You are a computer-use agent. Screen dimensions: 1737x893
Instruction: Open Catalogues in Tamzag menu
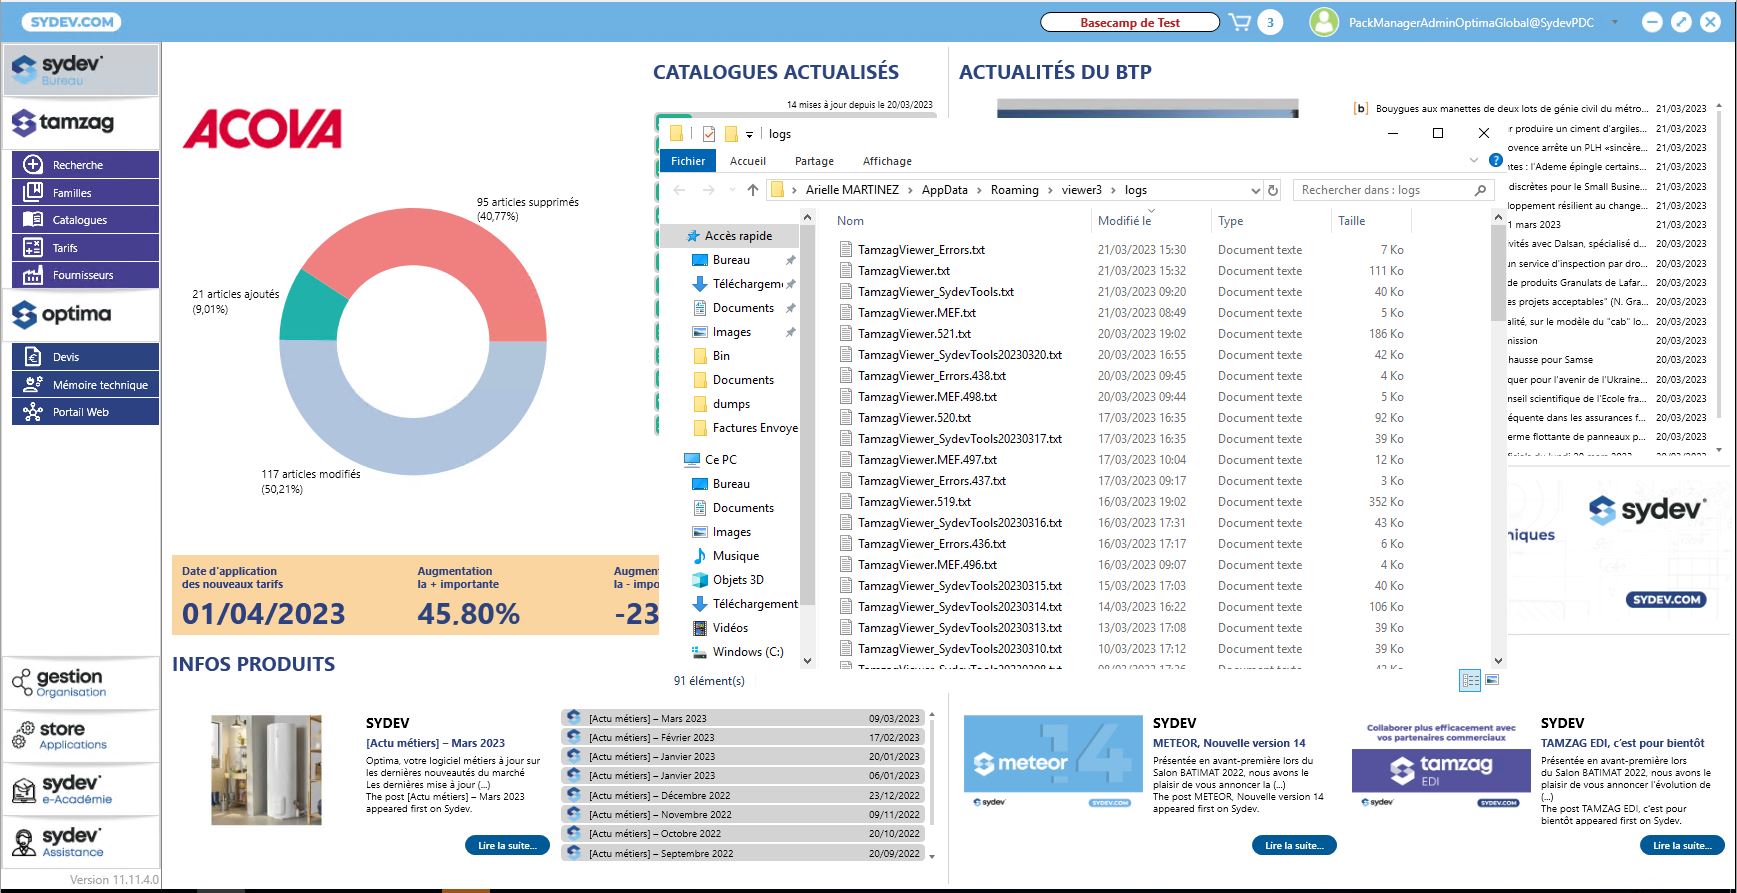[86, 220]
